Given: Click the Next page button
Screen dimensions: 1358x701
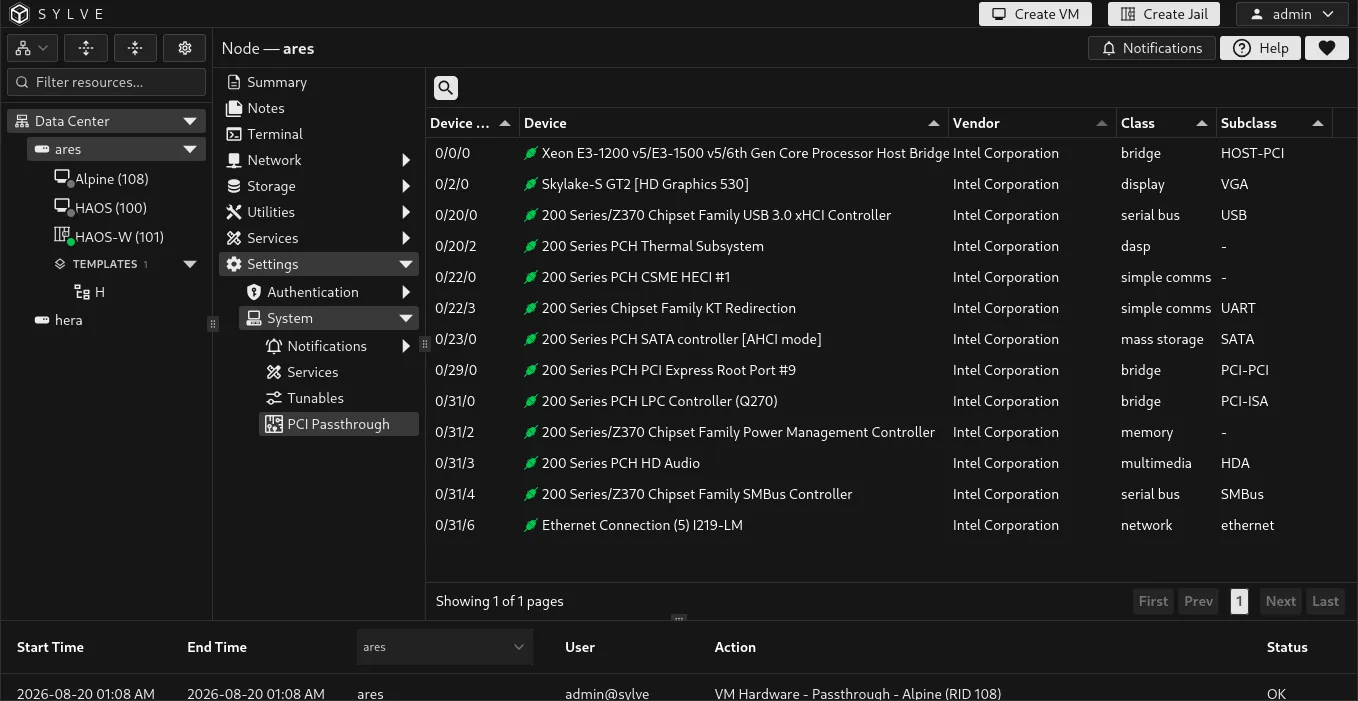Looking at the screenshot, I should click(x=1280, y=601).
